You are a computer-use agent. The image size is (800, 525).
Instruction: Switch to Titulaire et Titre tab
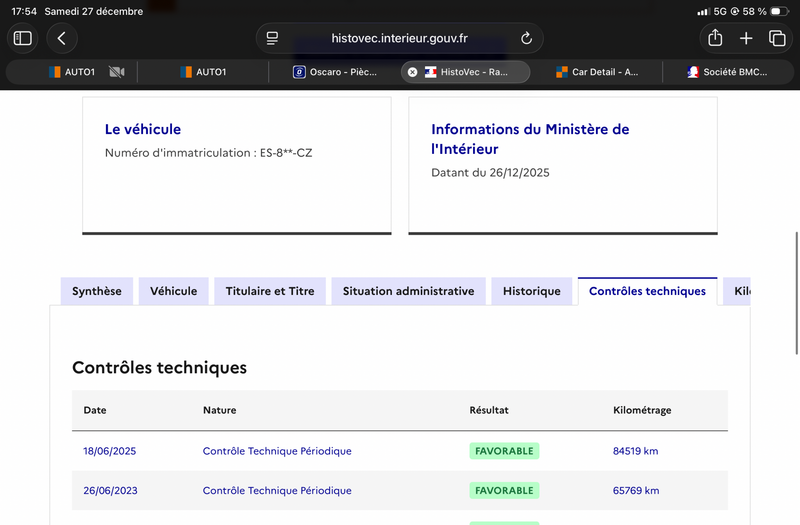pyautogui.click(x=270, y=291)
